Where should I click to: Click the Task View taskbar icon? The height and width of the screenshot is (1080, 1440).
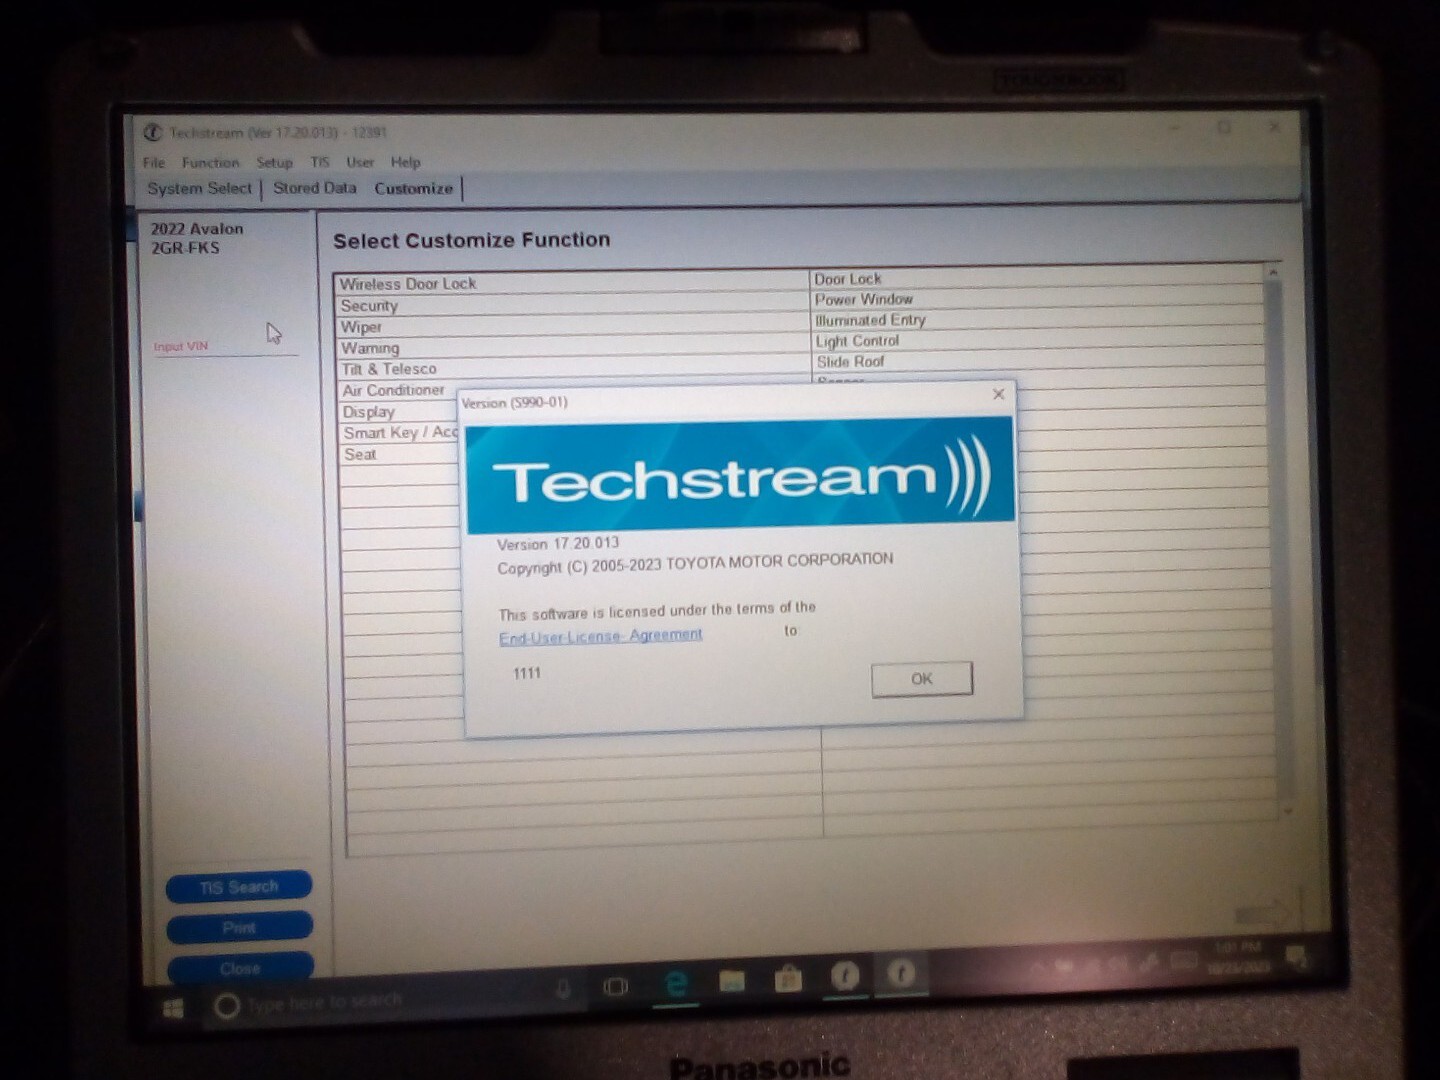[616, 987]
